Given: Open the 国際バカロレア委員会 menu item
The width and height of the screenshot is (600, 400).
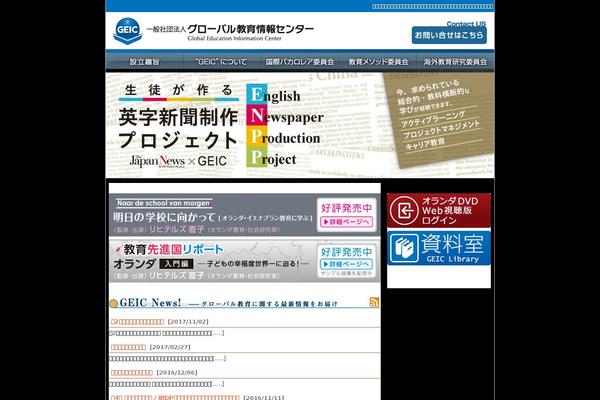Looking at the screenshot, I should [x=300, y=62].
